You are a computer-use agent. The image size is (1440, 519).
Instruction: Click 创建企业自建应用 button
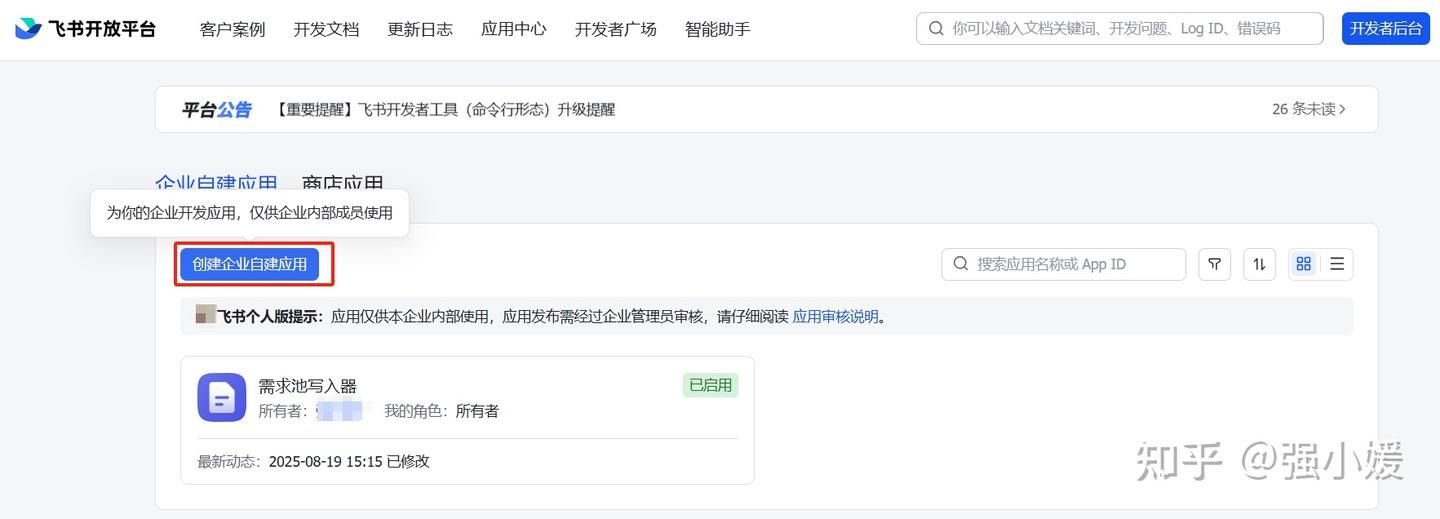click(x=250, y=264)
